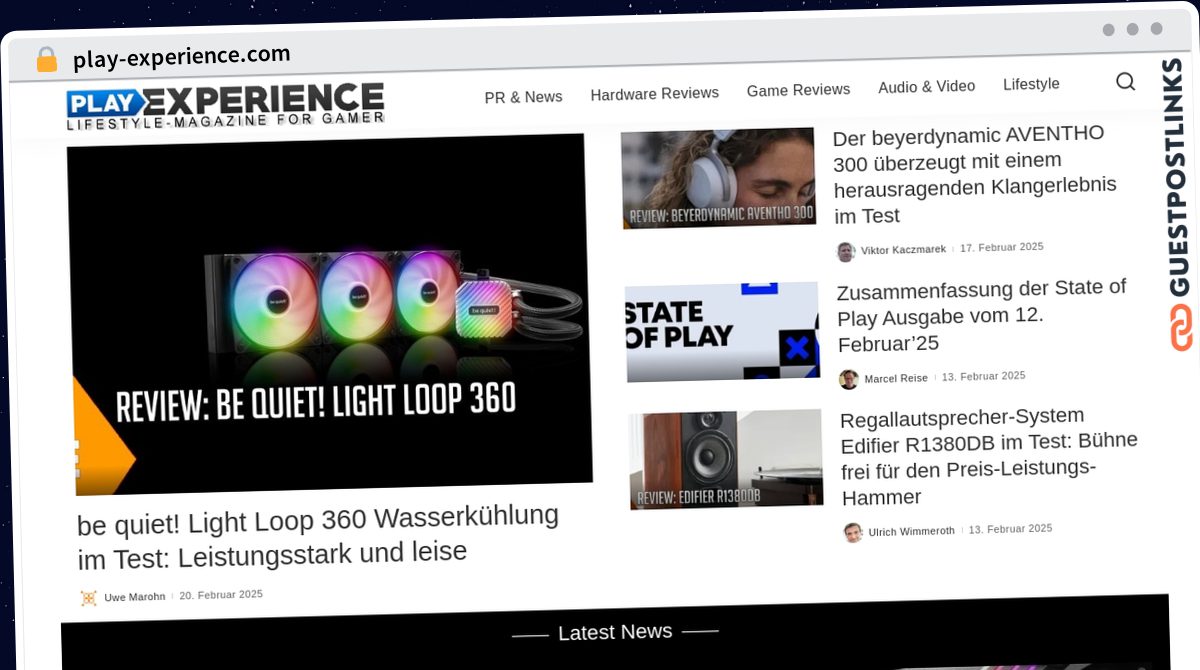Click the padlock icon in the address bar

pos(46,60)
